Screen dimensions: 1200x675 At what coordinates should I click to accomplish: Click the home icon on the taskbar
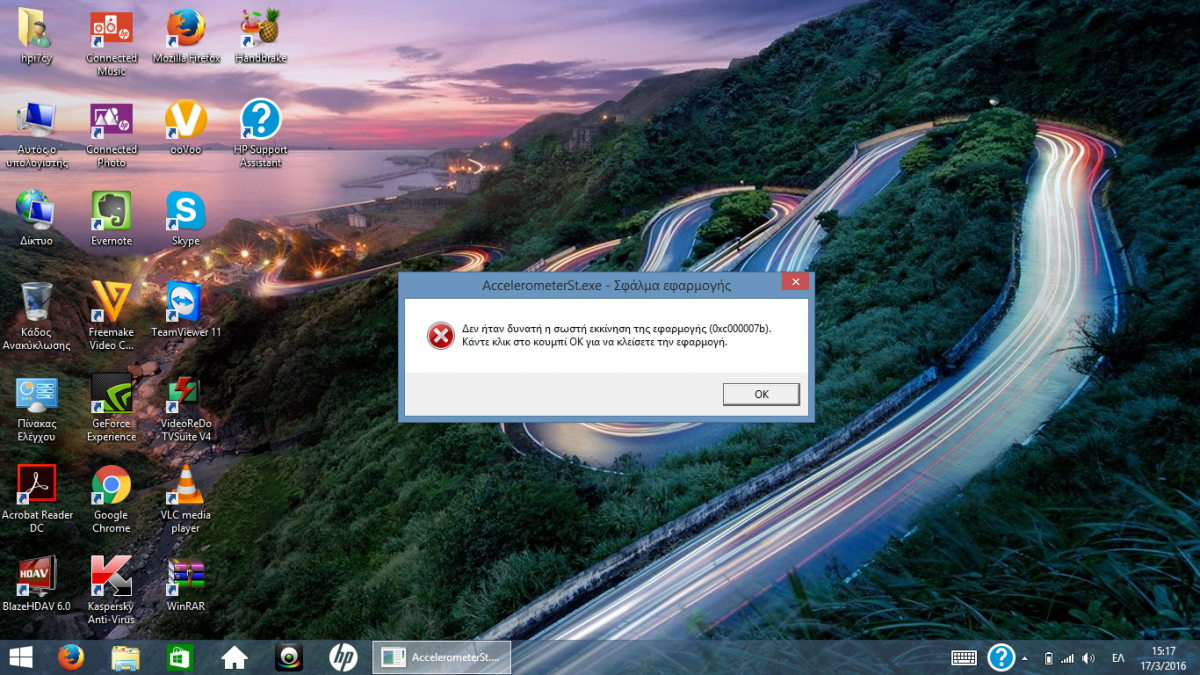[234, 657]
